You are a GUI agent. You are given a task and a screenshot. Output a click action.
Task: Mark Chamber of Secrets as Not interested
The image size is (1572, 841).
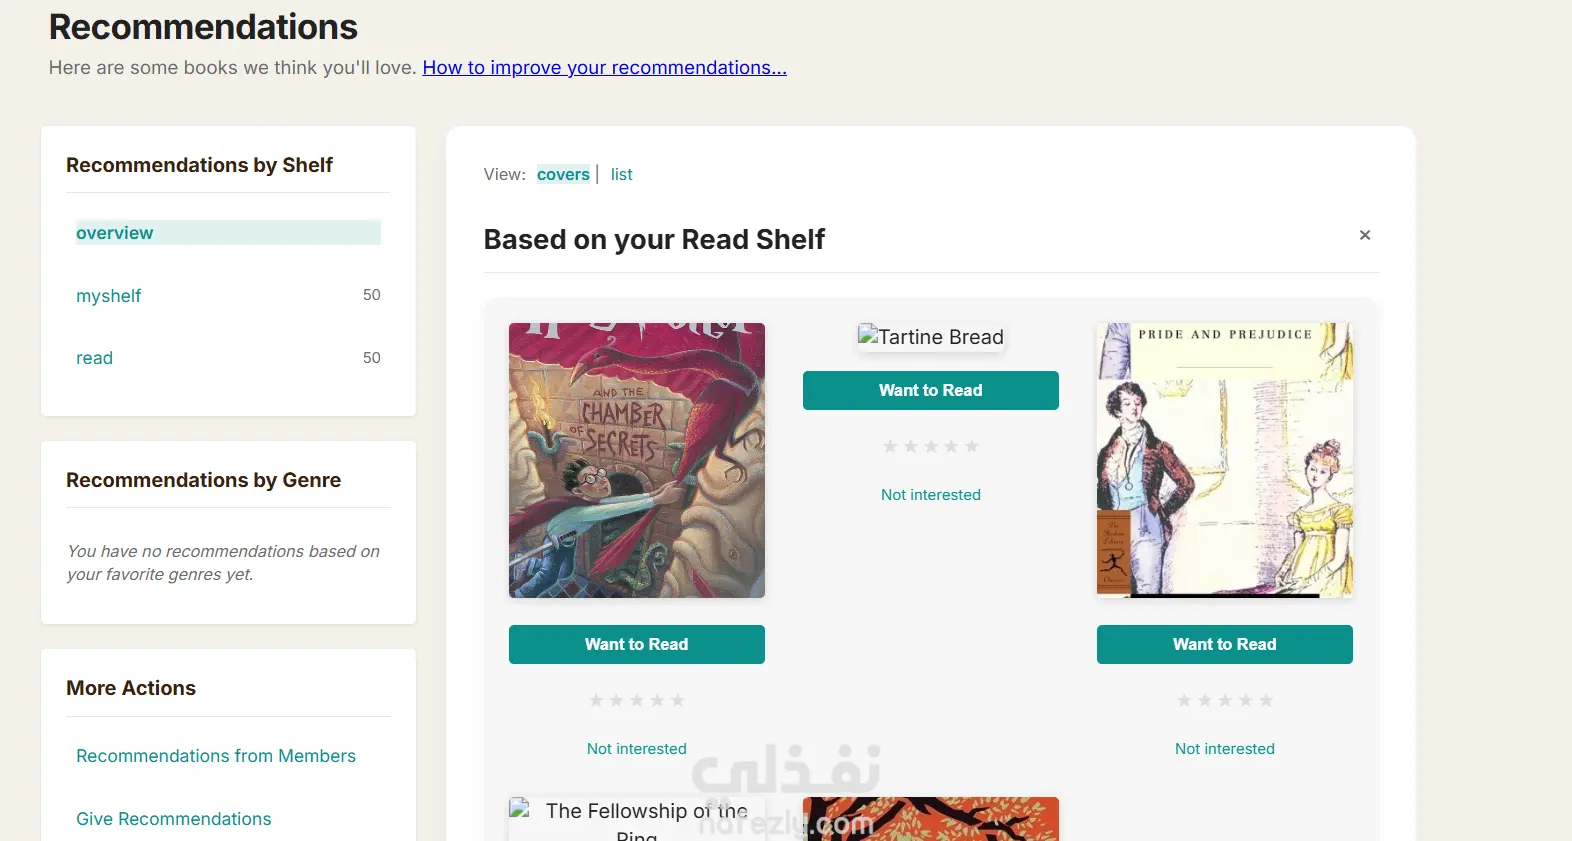point(636,749)
